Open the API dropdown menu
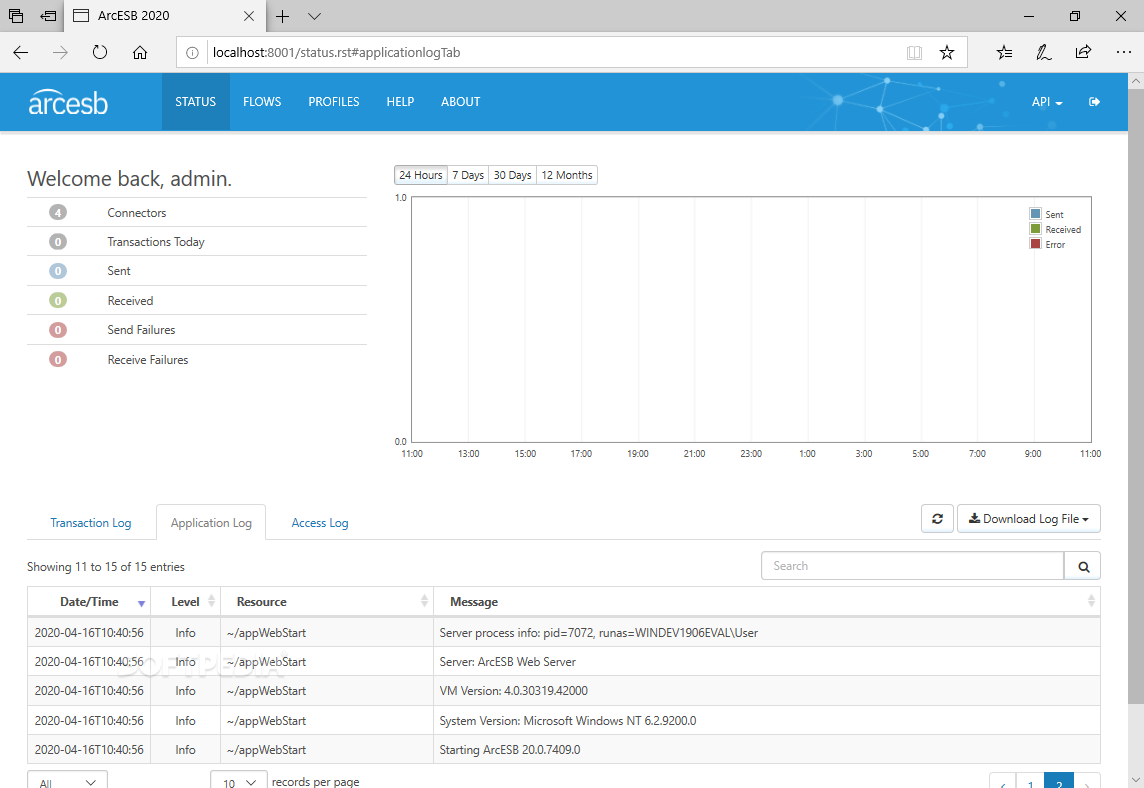Image resolution: width=1144 pixels, height=788 pixels. 1047,102
